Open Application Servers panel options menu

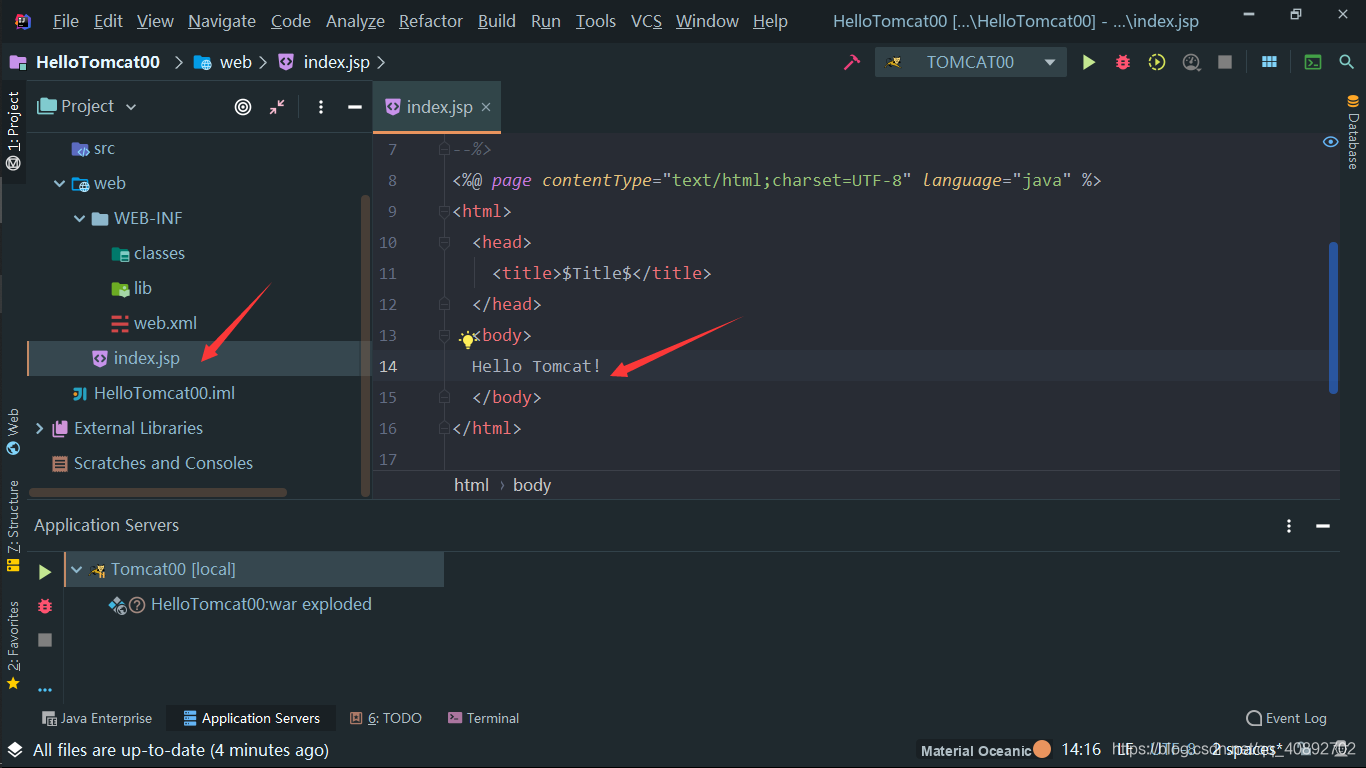[1290, 526]
